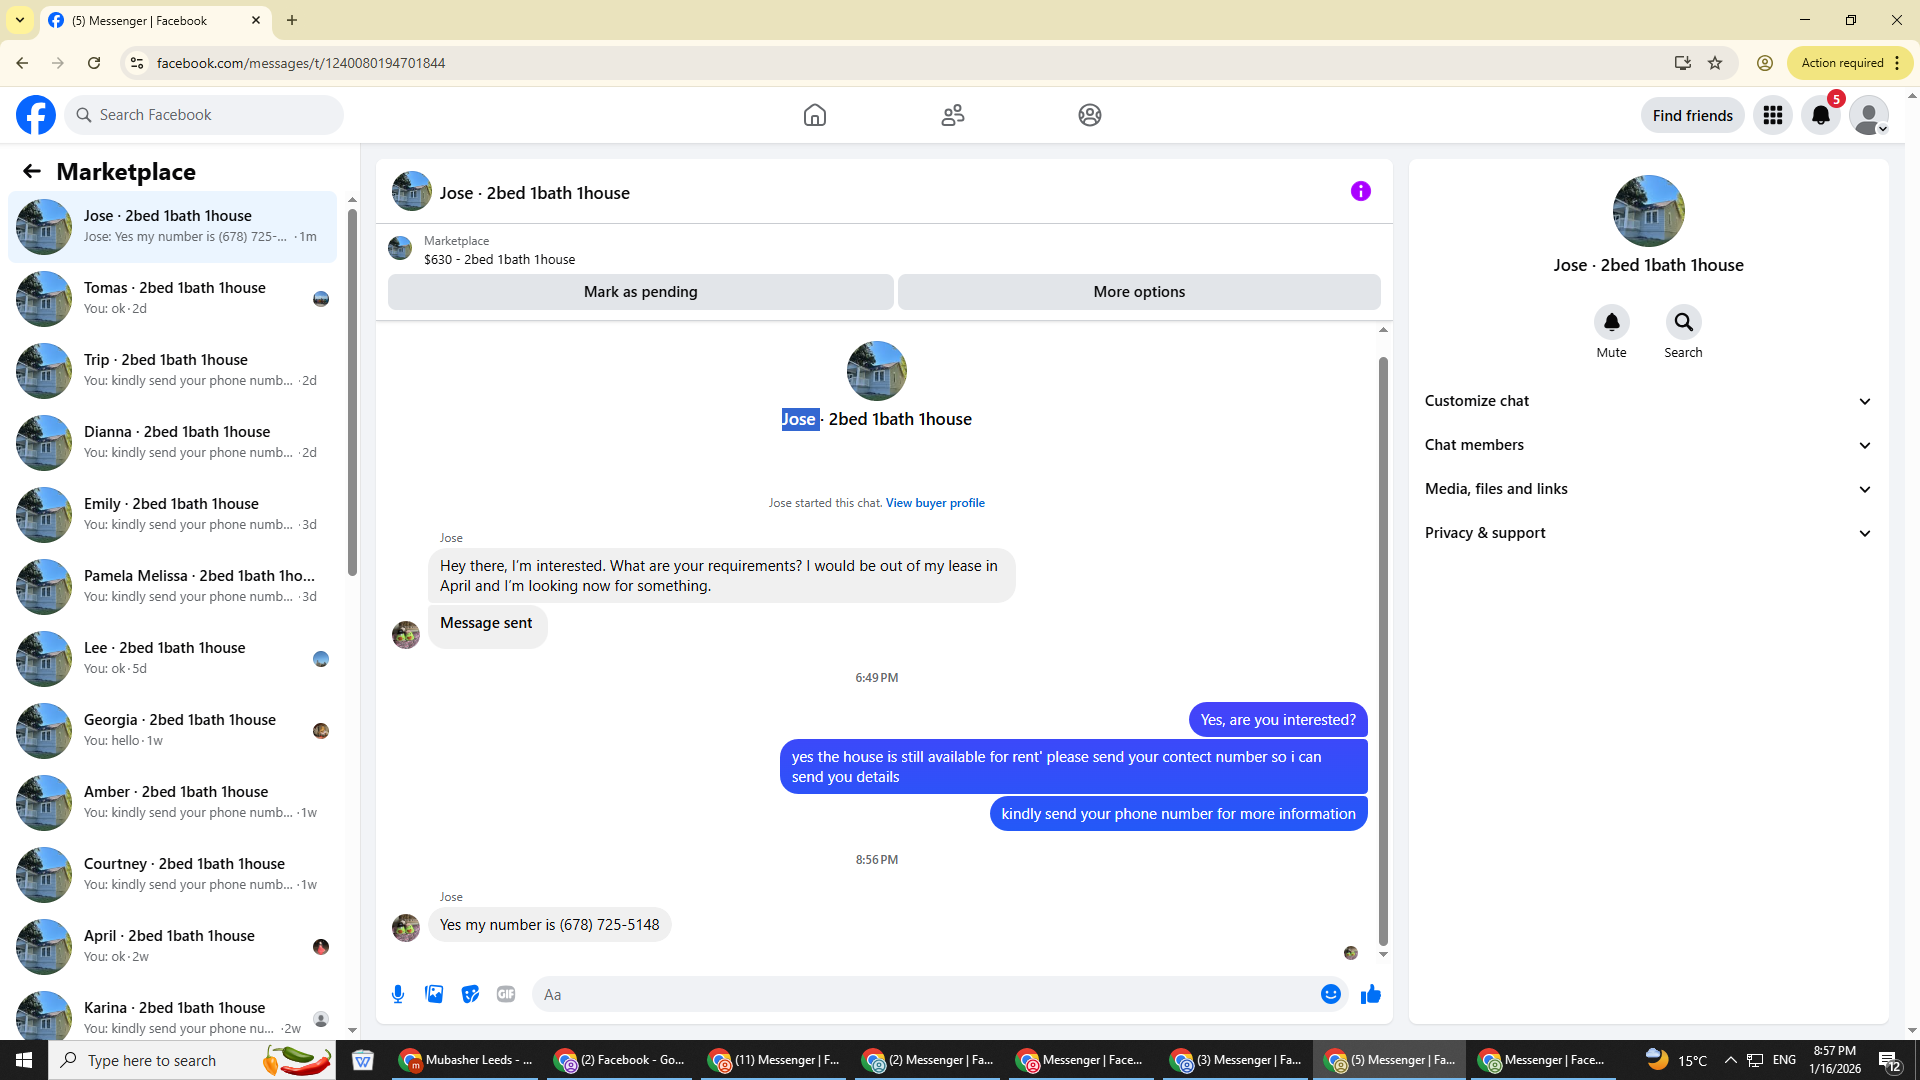Click the Aa message input field
Image resolution: width=1920 pixels, height=1080 pixels.
point(920,994)
